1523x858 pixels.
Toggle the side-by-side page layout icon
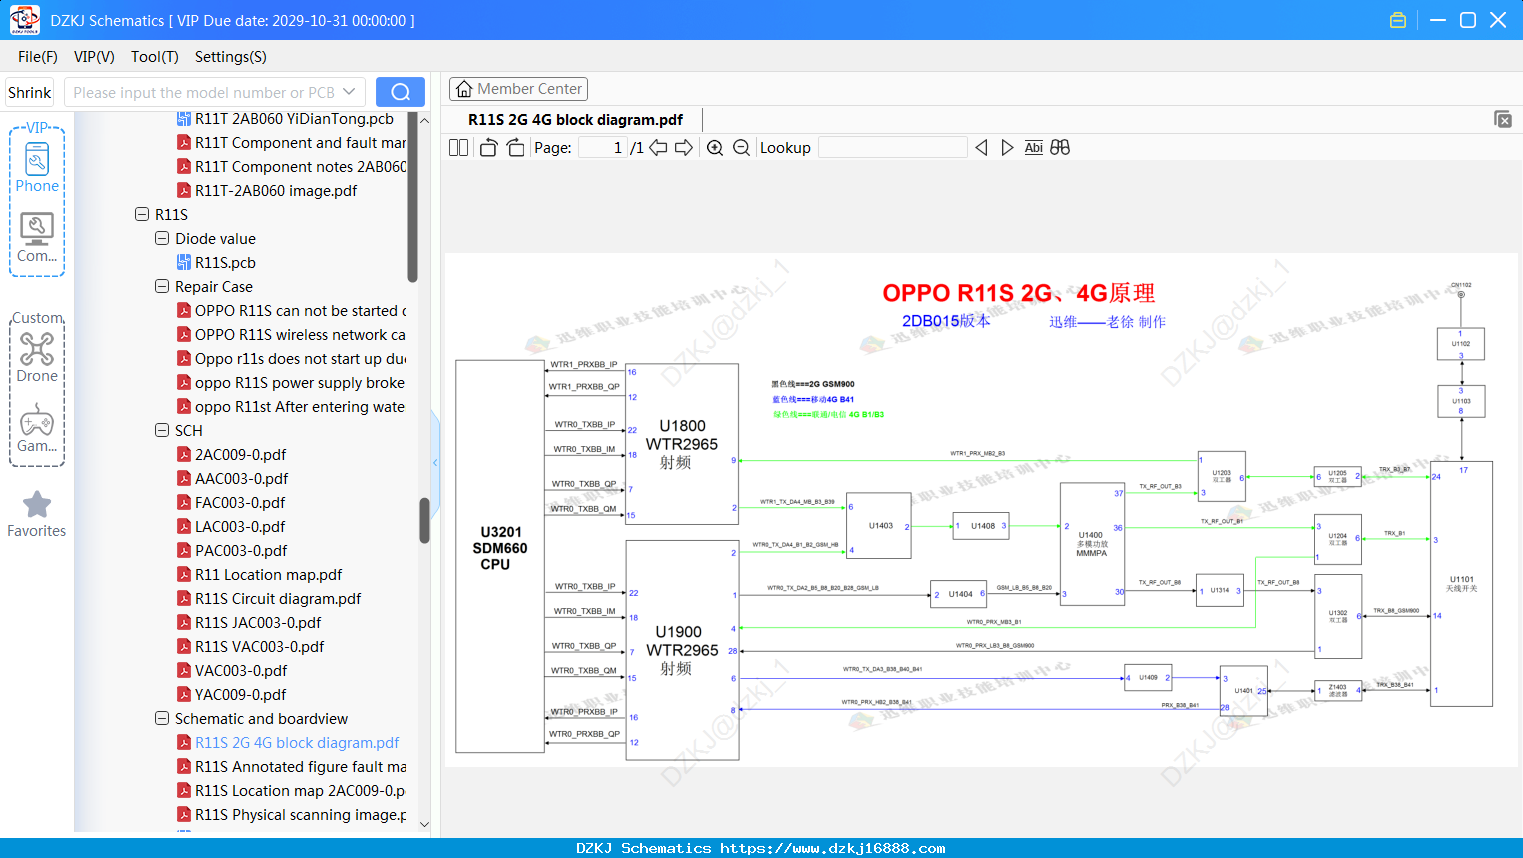tap(458, 148)
